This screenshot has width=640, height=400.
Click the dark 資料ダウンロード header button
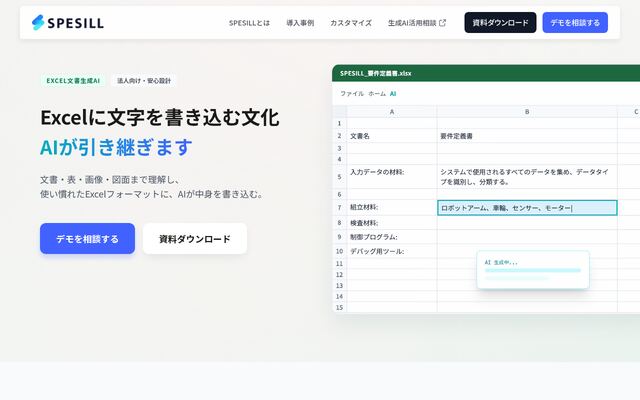[500, 22]
